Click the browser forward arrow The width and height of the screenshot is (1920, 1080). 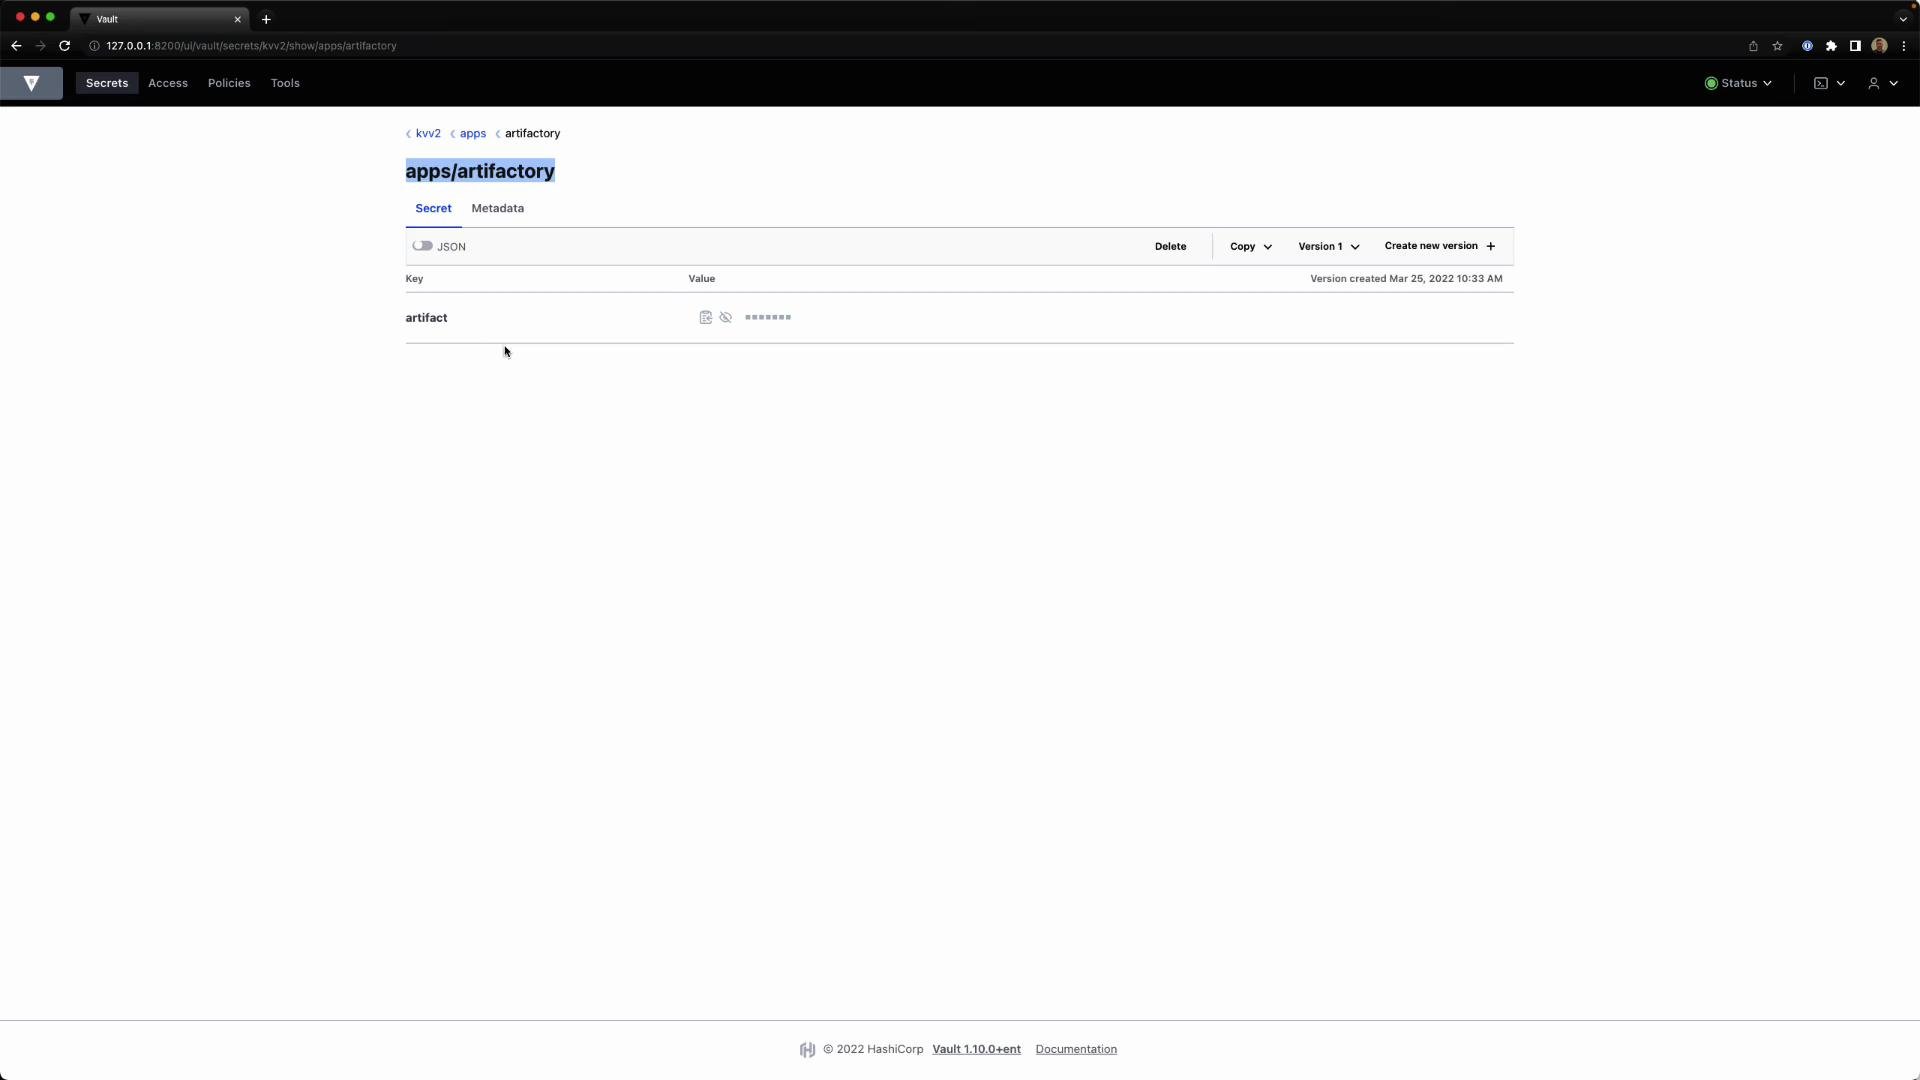coord(40,46)
